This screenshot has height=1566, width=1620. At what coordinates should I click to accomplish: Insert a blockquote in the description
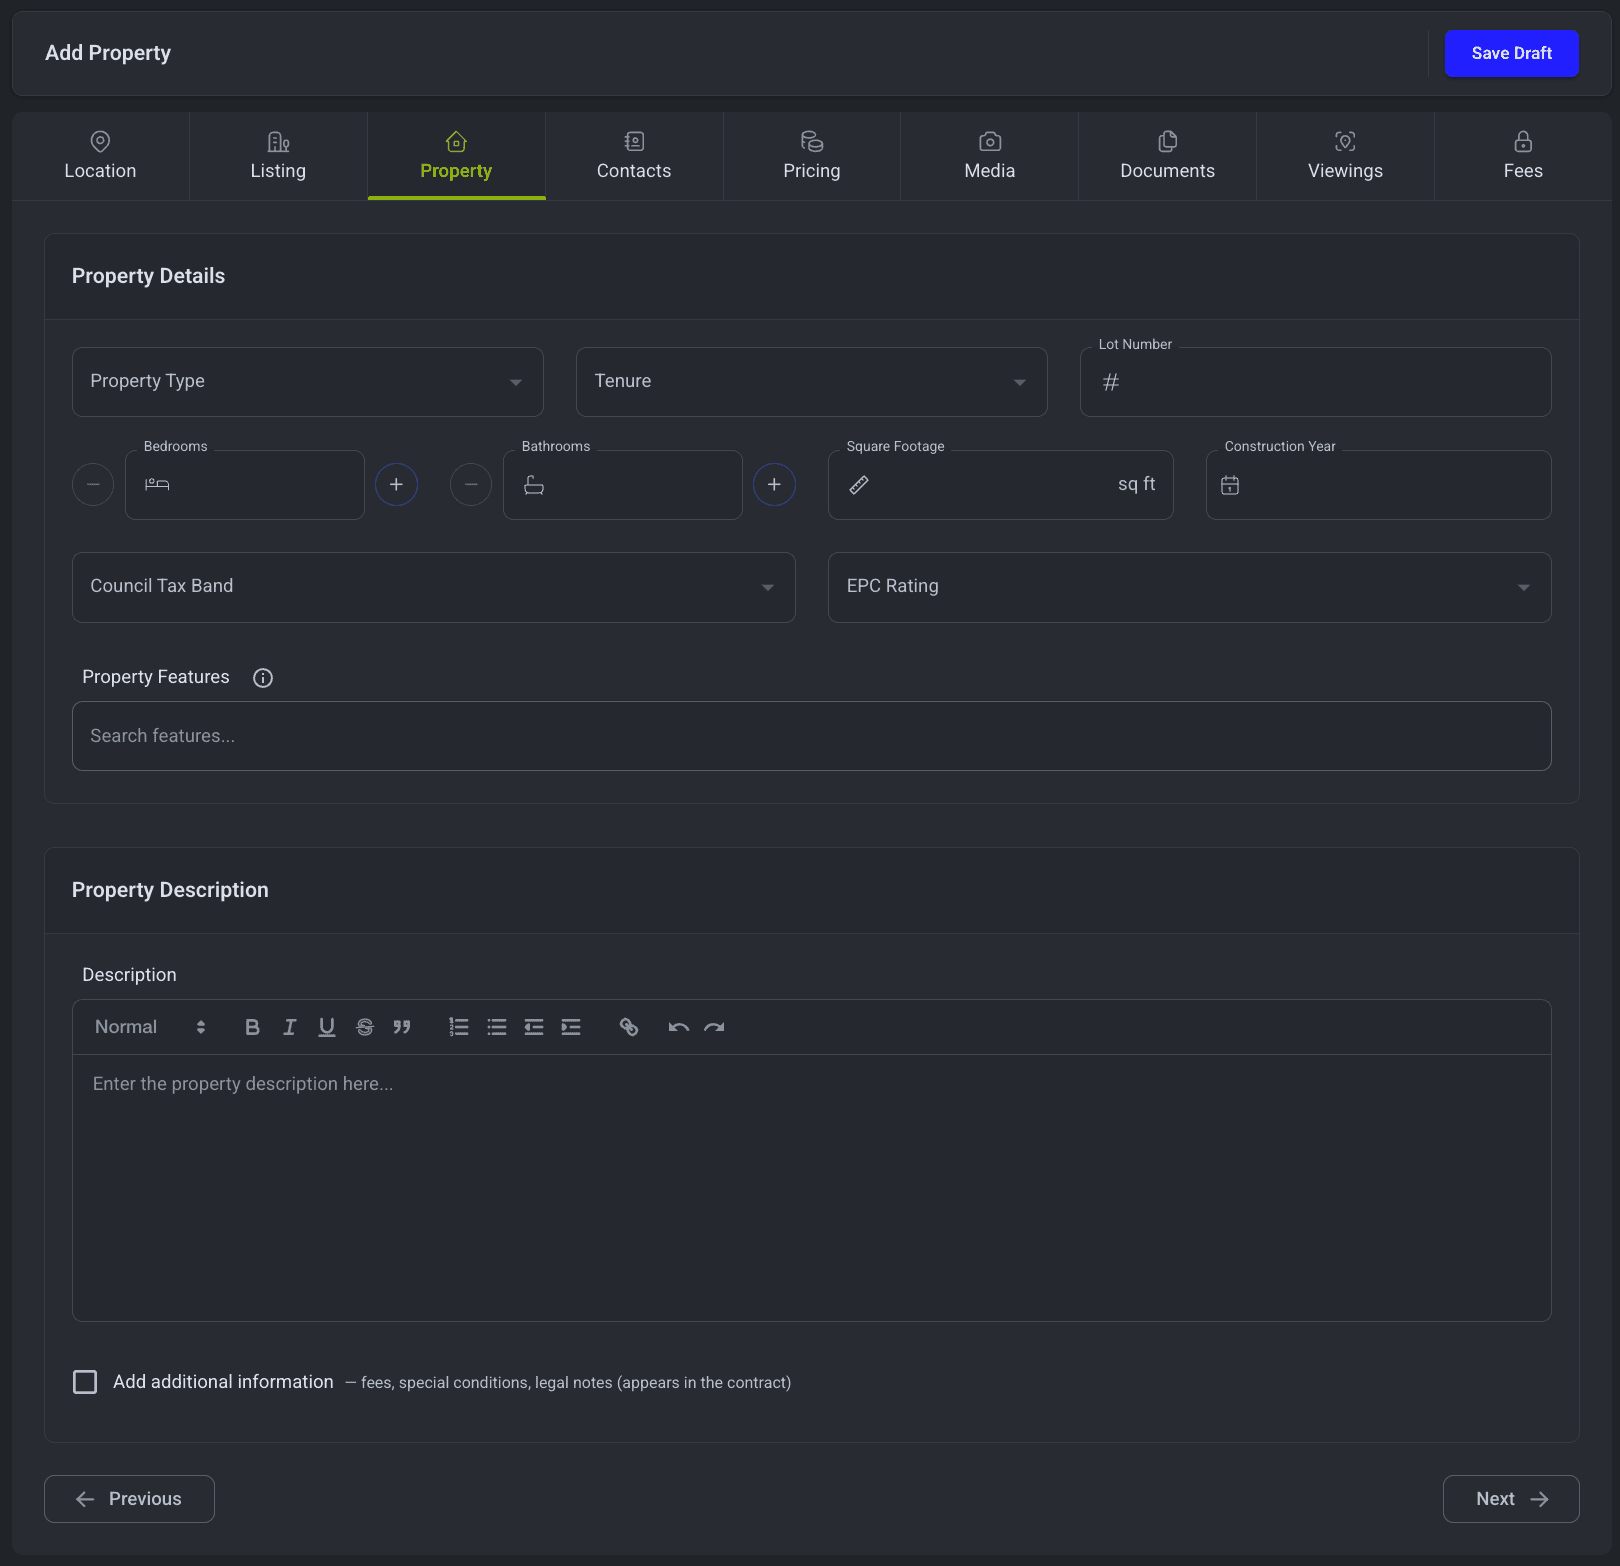(402, 1027)
